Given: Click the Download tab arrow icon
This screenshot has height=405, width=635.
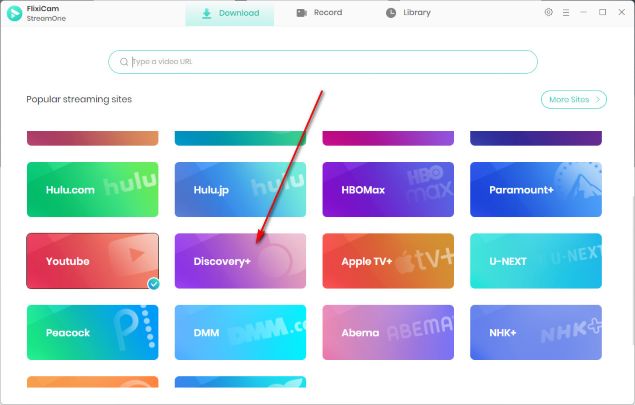Looking at the screenshot, I should point(207,13).
